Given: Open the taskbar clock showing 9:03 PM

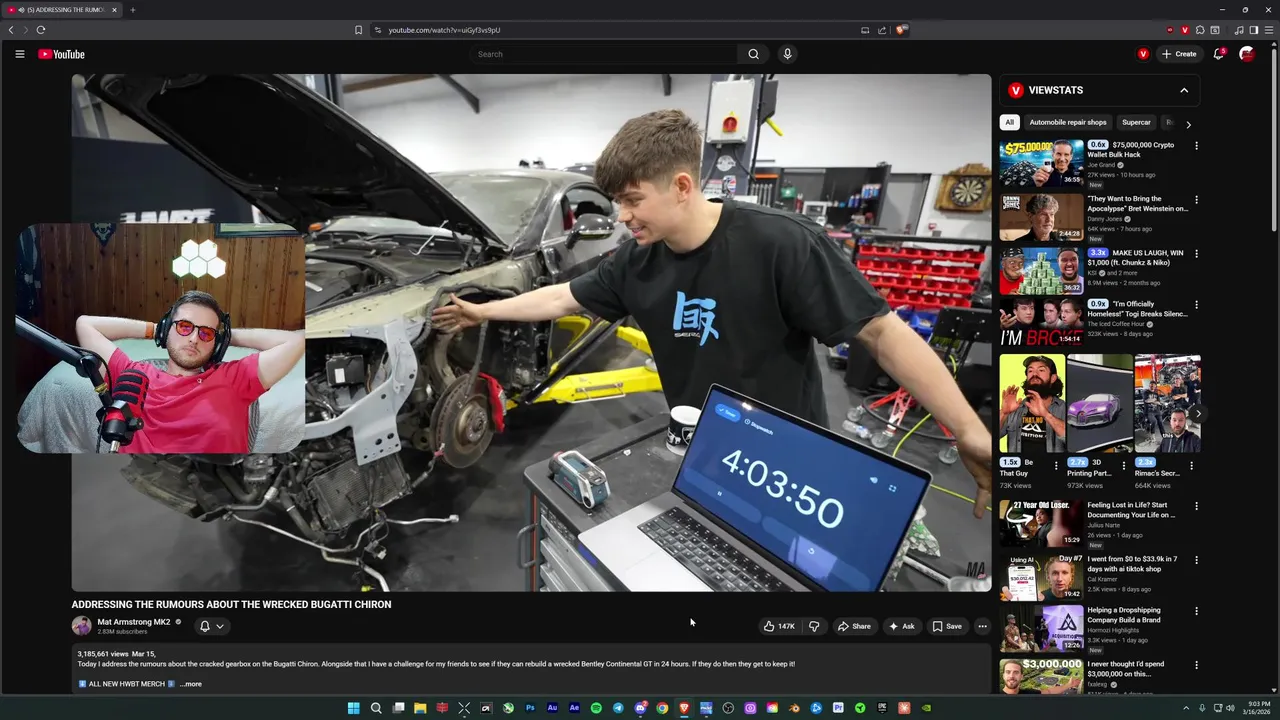Looking at the screenshot, I should [1258, 708].
